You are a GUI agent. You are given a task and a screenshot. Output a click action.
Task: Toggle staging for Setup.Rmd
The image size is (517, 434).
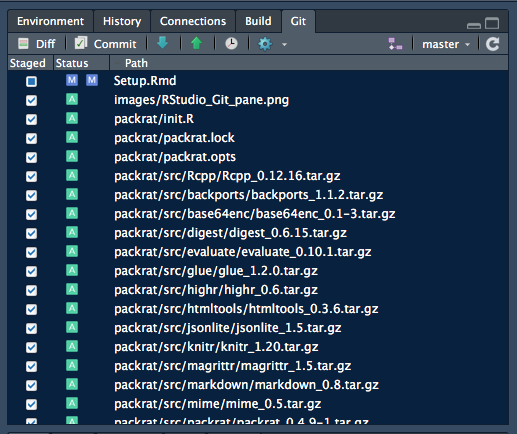click(x=32, y=81)
